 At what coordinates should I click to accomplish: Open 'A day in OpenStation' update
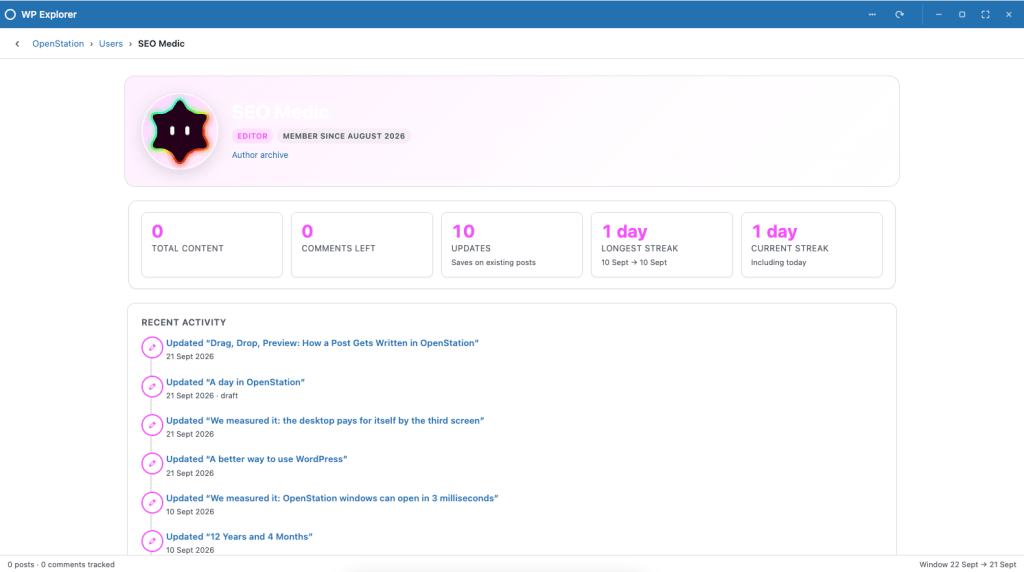[235, 382]
